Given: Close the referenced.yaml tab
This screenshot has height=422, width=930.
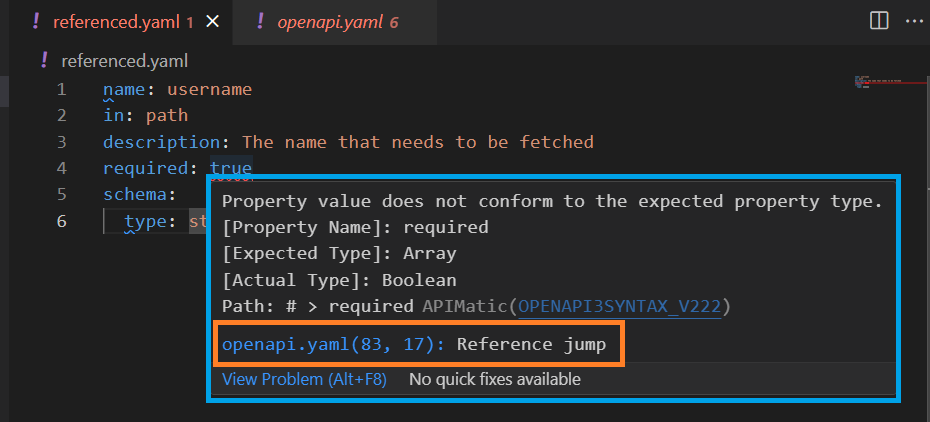Looking at the screenshot, I should click(x=212, y=23).
